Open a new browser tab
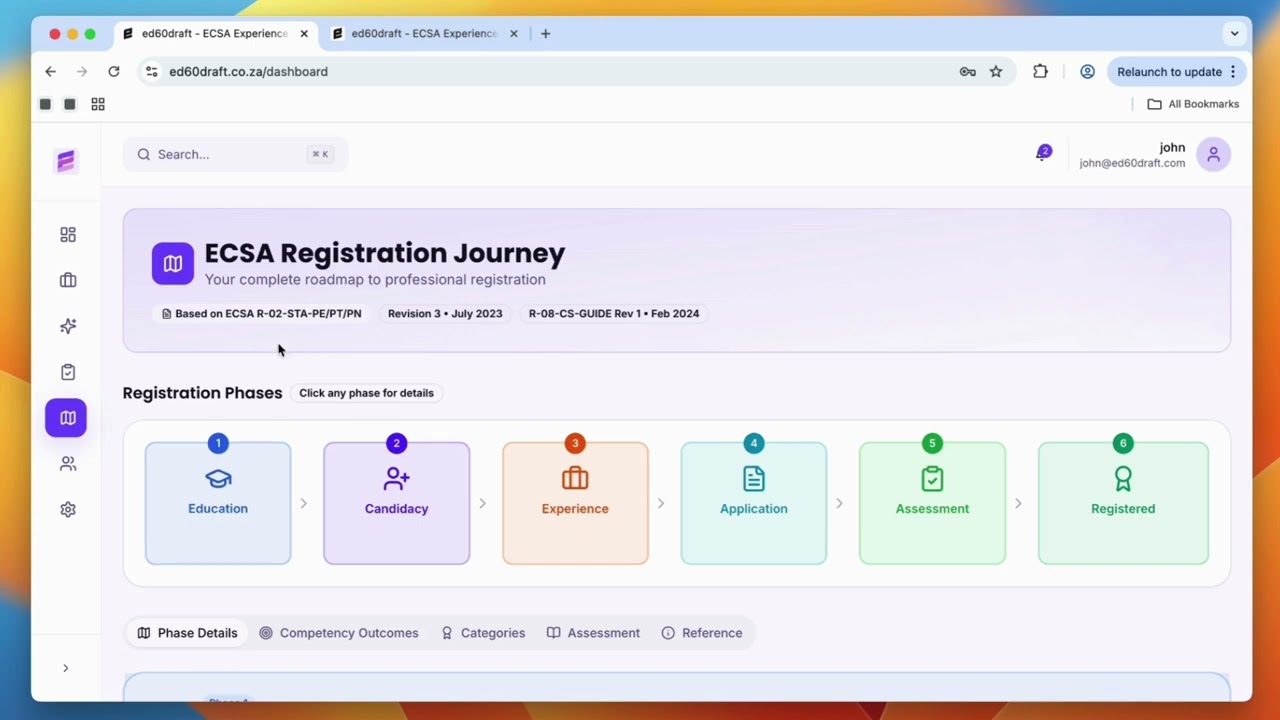This screenshot has height=720, width=1280. click(x=545, y=34)
